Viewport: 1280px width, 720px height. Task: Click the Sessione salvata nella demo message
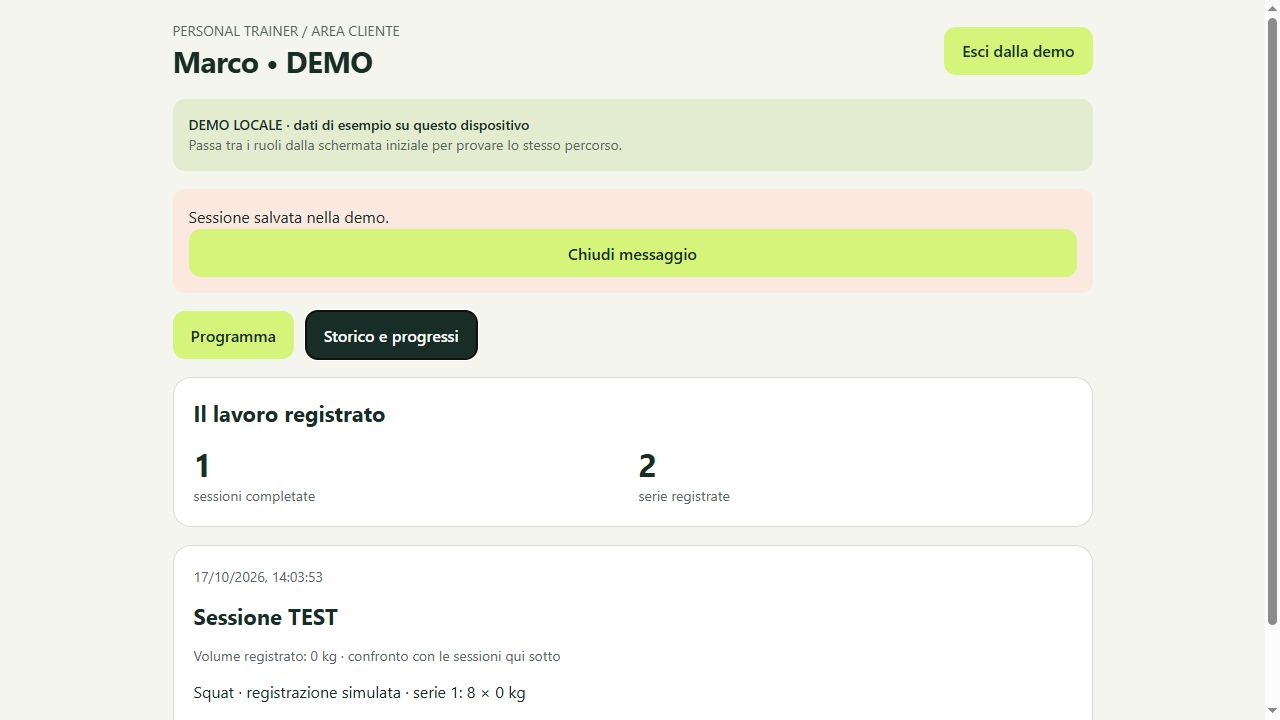pos(289,217)
